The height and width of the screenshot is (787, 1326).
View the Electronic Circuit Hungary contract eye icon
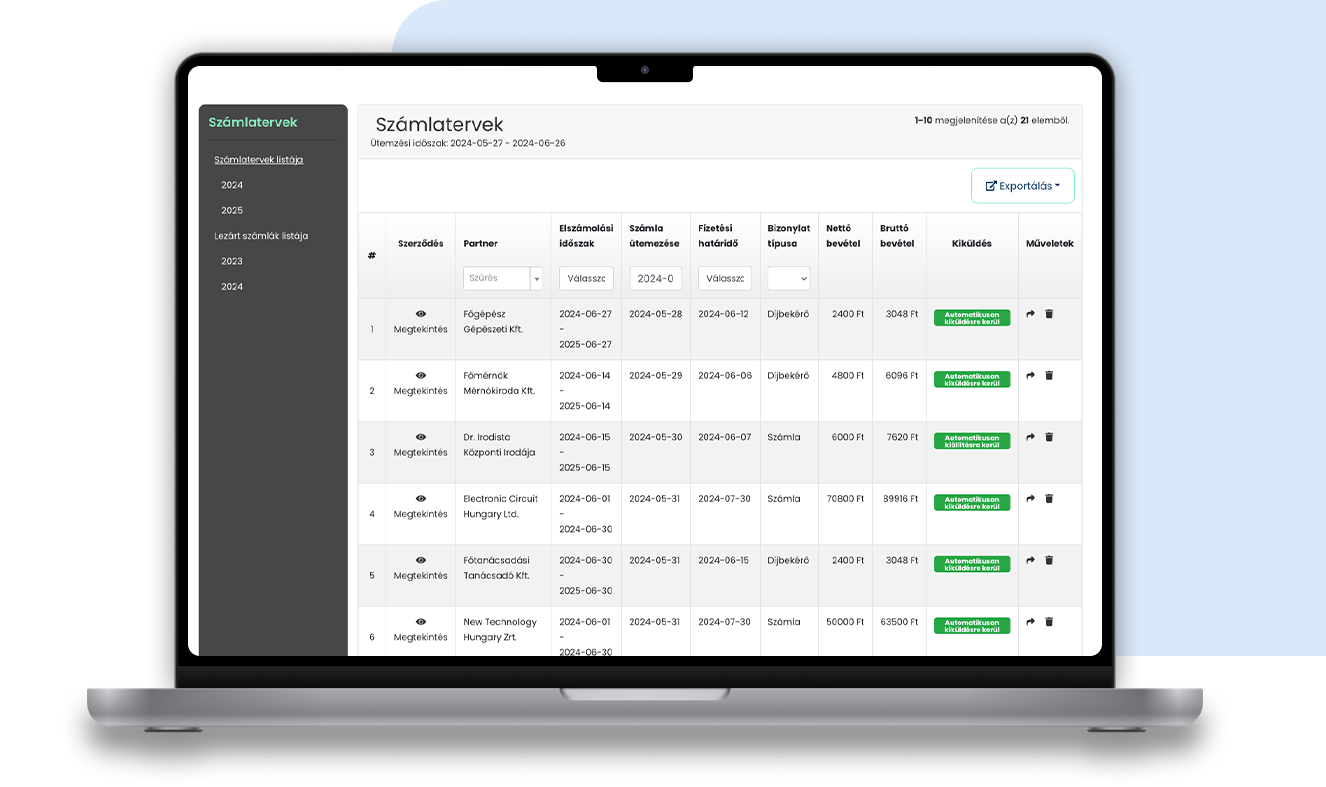(420, 499)
